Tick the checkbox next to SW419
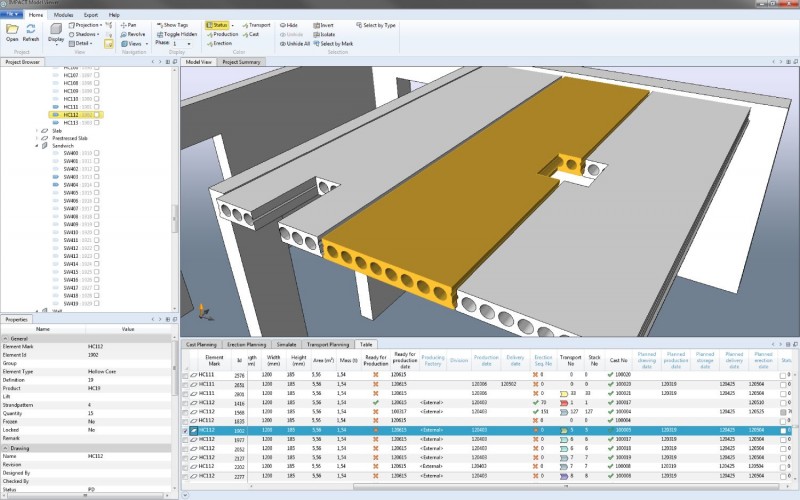This screenshot has width=800, height=500. click(x=96, y=304)
